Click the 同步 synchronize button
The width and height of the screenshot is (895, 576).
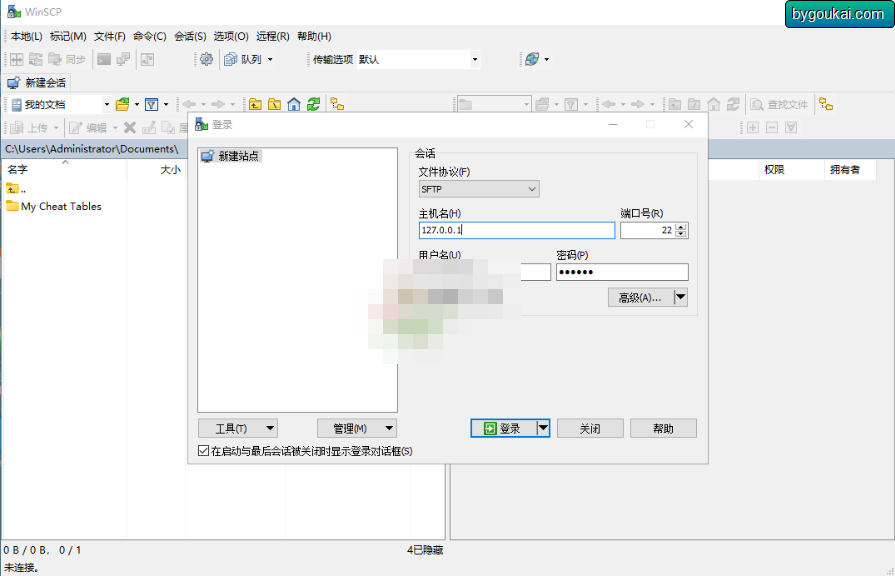[x=67, y=59]
